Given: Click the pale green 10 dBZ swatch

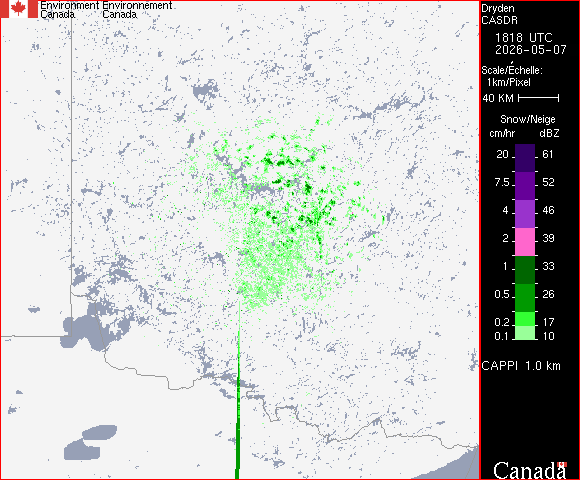Looking at the screenshot, I should [x=525, y=333].
